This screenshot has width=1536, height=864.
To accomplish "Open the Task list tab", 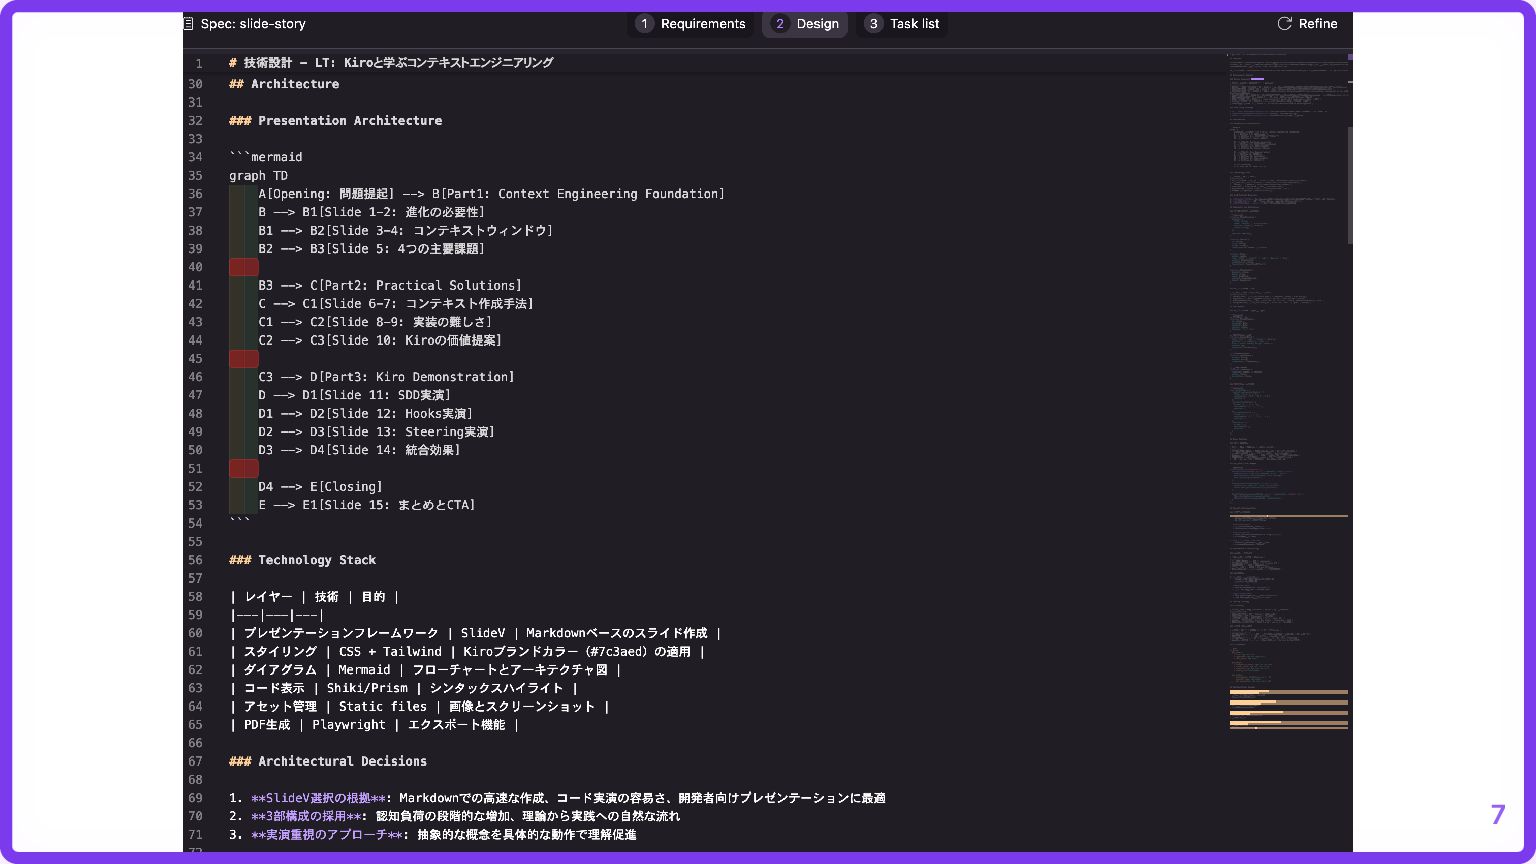I will tap(902, 24).
